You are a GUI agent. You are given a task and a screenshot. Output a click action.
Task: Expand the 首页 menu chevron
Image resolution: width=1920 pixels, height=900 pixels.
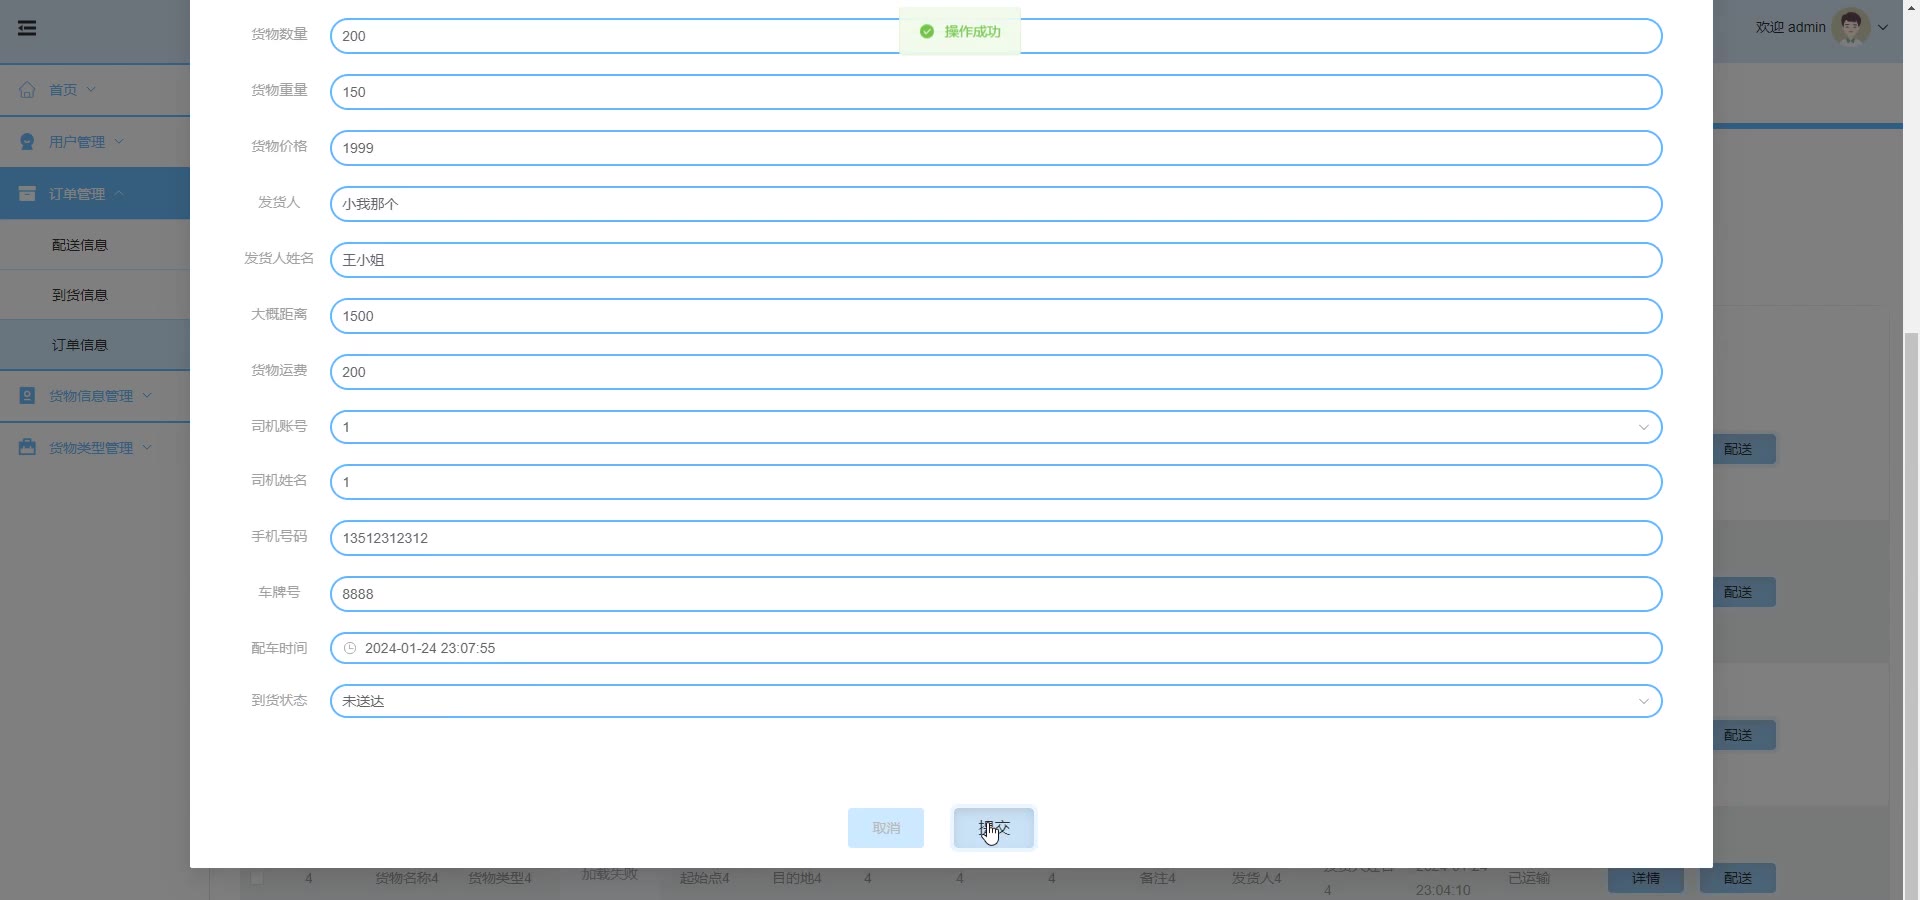91,90
